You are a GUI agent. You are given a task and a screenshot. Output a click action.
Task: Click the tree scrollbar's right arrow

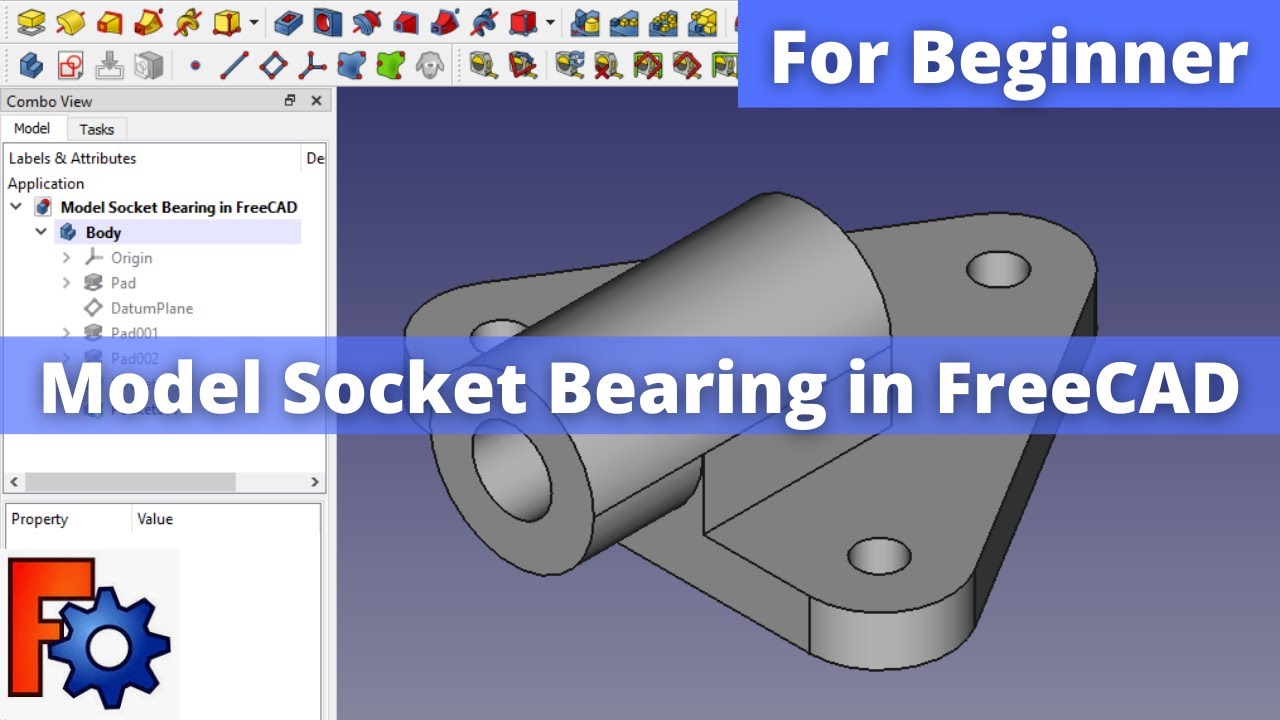pyautogui.click(x=315, y=482)
